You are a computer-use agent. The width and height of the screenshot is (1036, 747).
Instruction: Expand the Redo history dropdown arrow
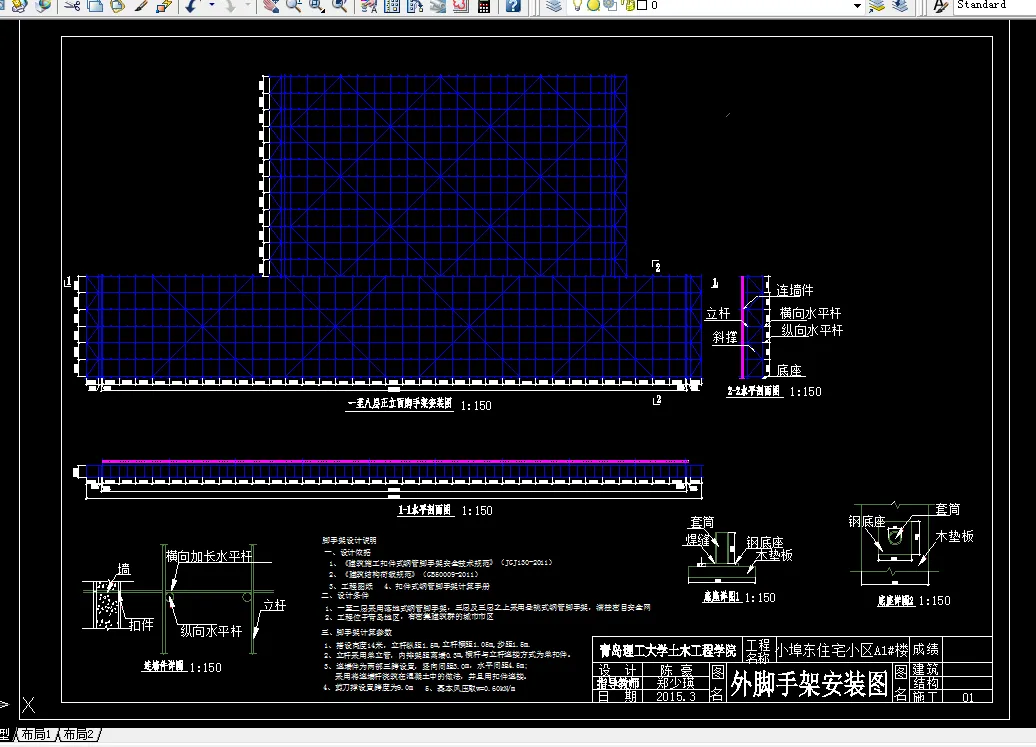[x=248, y=6]
